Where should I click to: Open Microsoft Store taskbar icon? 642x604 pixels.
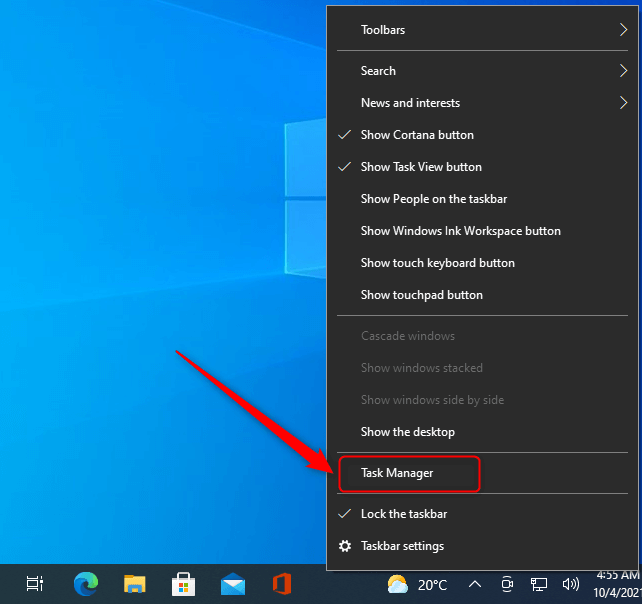tap(184, 583)
